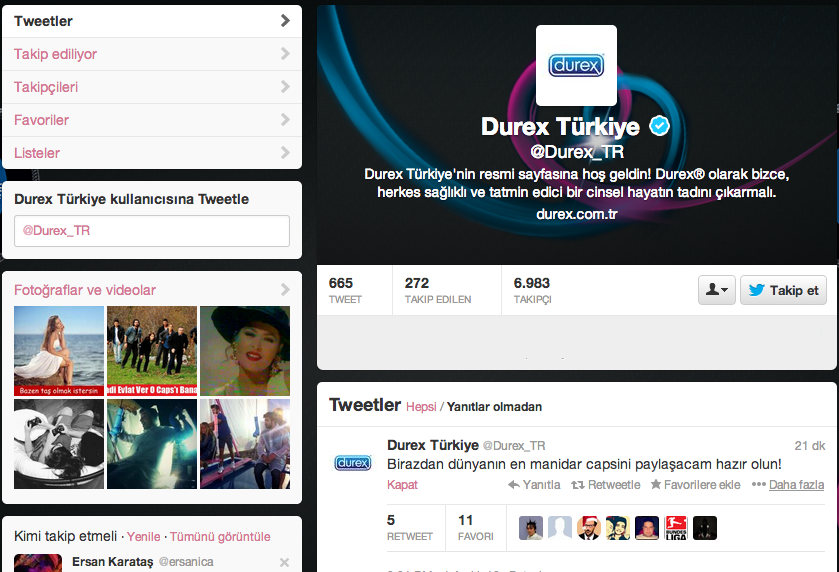Click chevron arrow beside Takip ediliyor
The image size is (839, 572).
point(285,54)
